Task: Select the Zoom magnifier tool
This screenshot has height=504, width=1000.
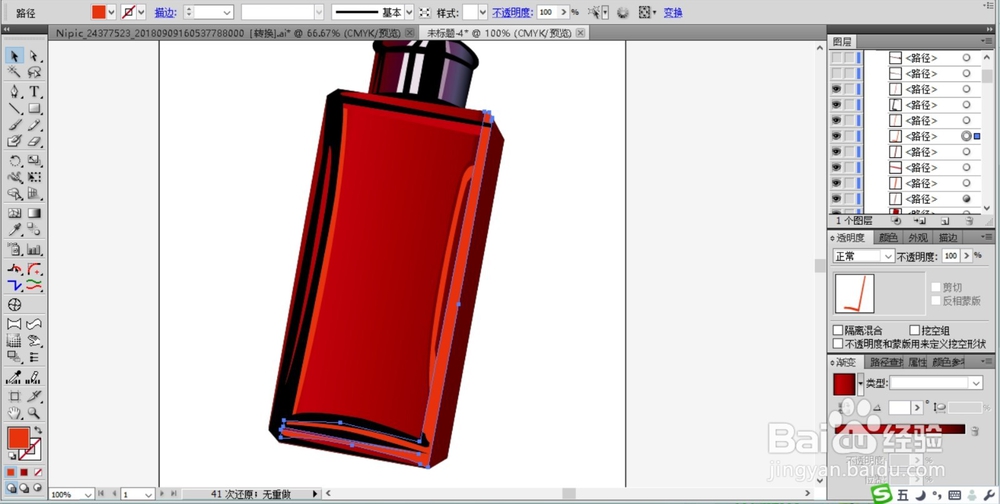Action: point(34,413)
